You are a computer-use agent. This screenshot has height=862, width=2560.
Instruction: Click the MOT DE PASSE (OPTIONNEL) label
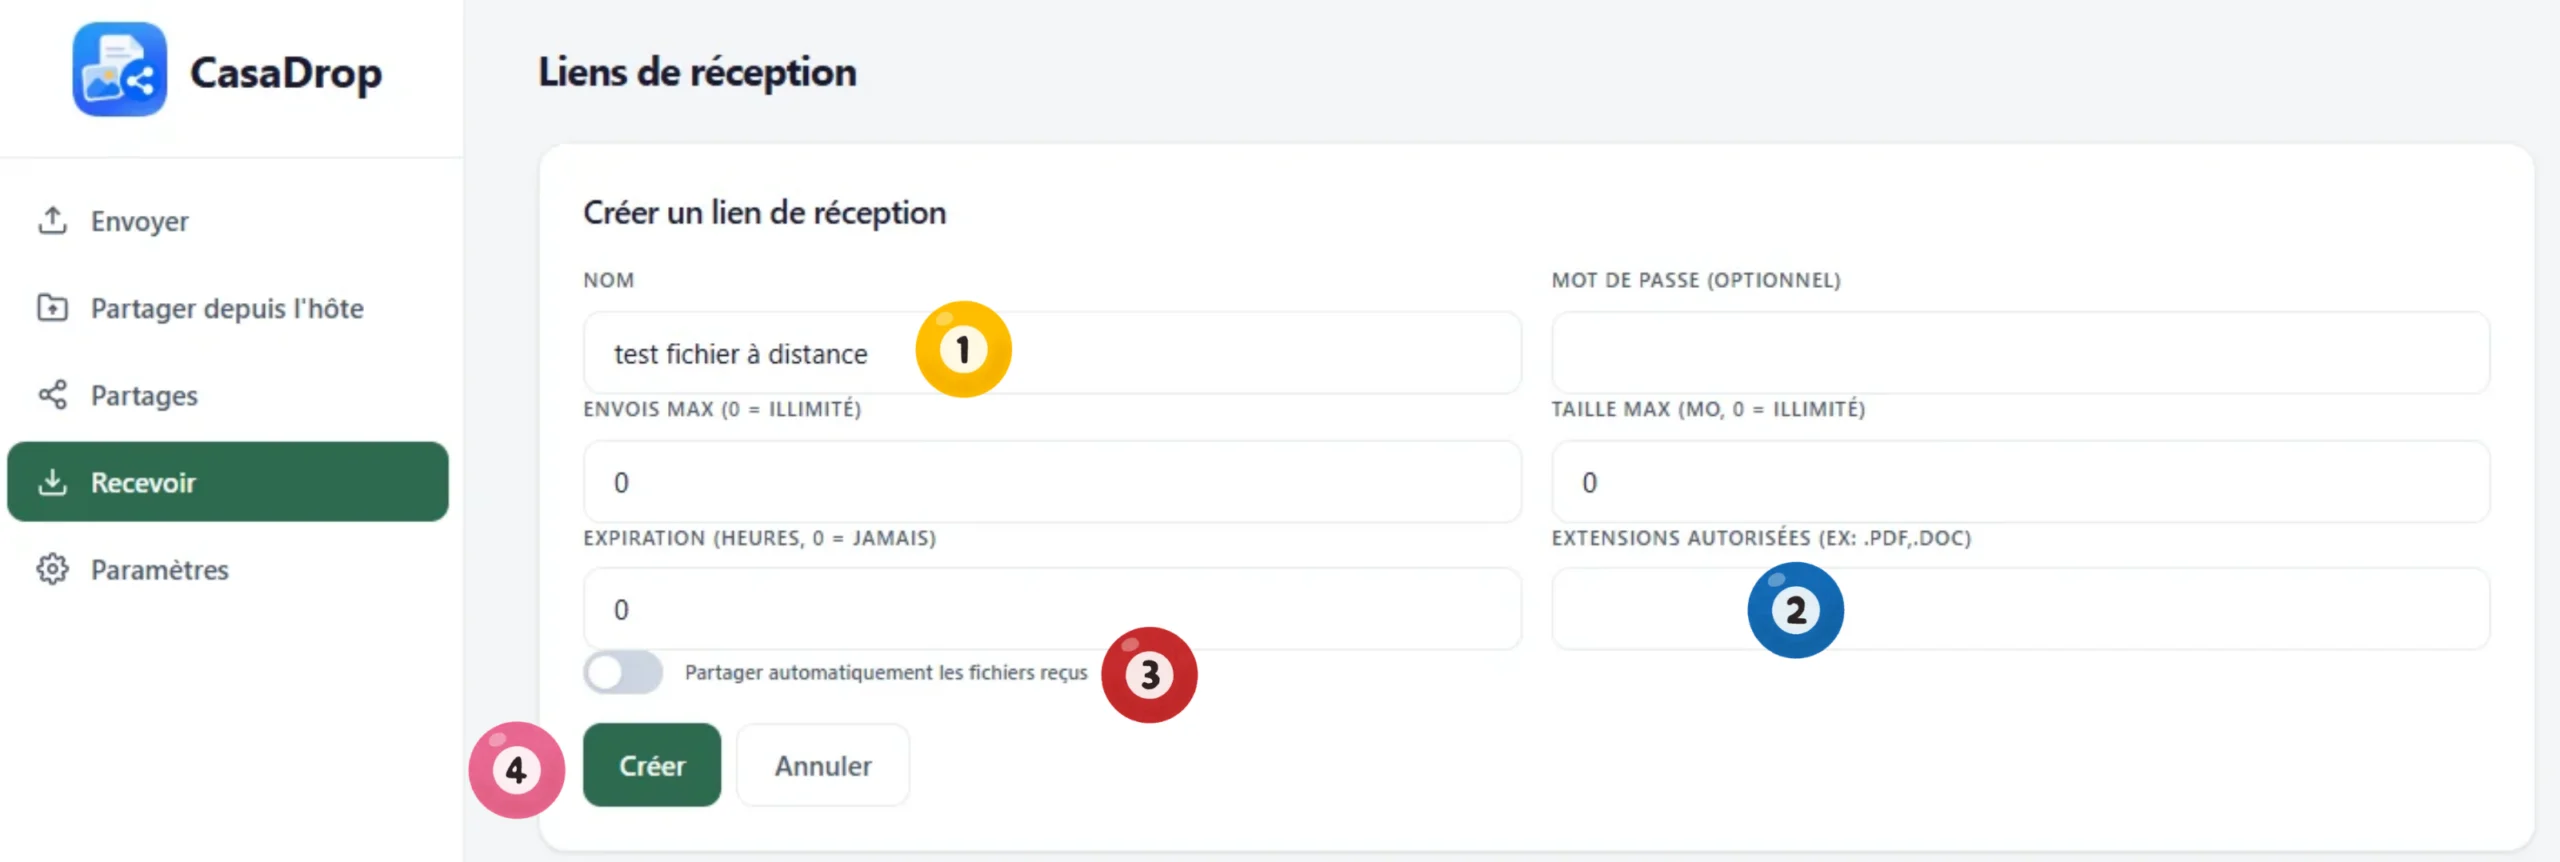1696,280
